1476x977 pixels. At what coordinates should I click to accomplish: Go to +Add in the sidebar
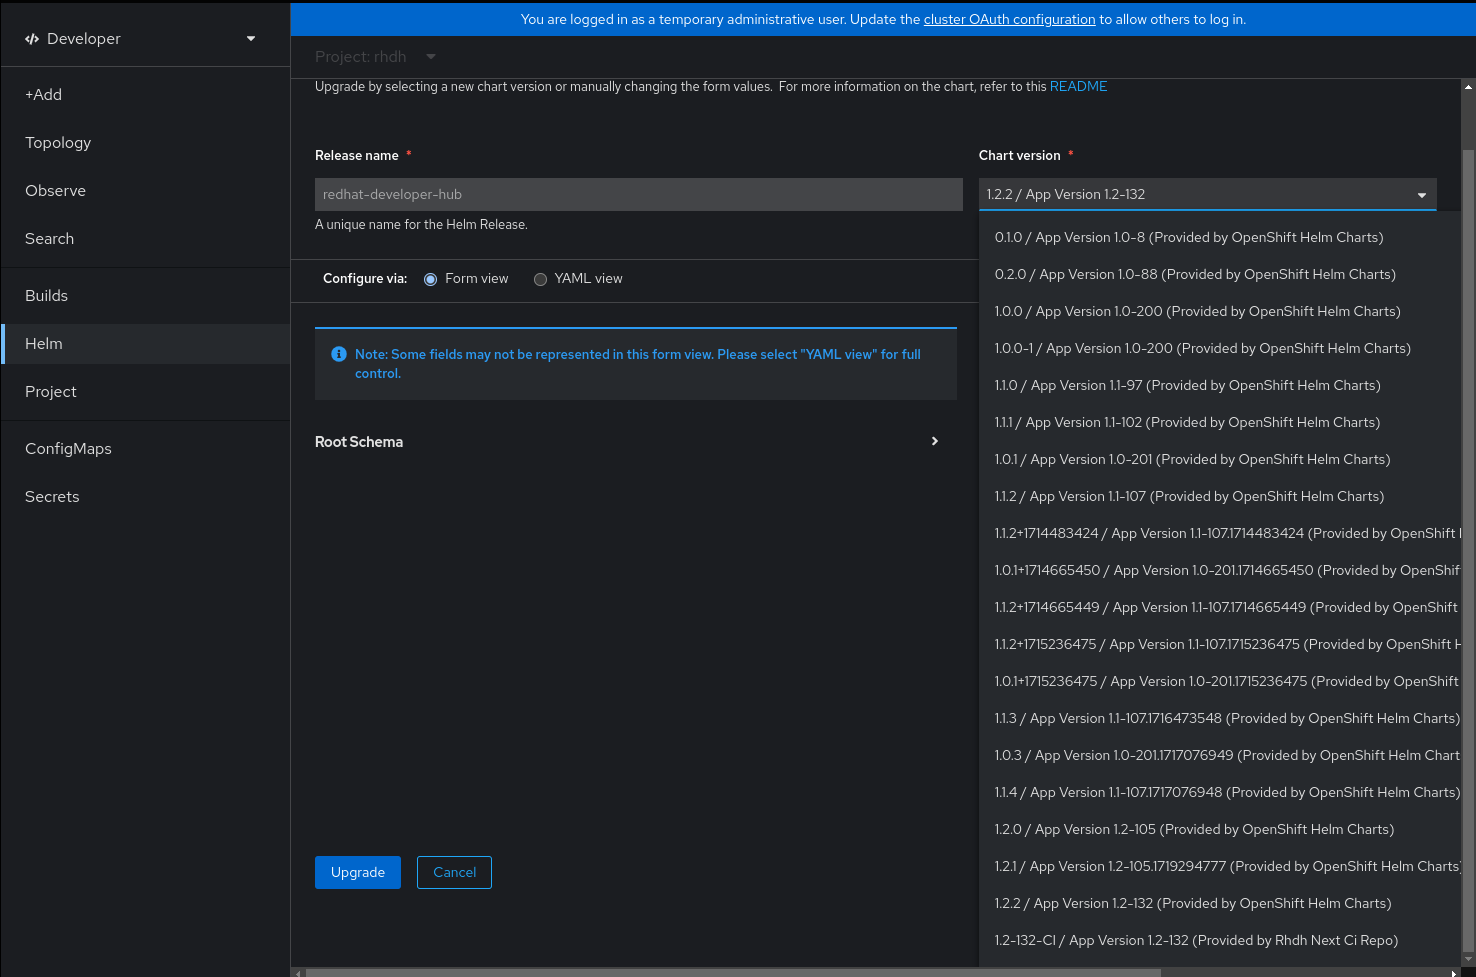[146, 95]
